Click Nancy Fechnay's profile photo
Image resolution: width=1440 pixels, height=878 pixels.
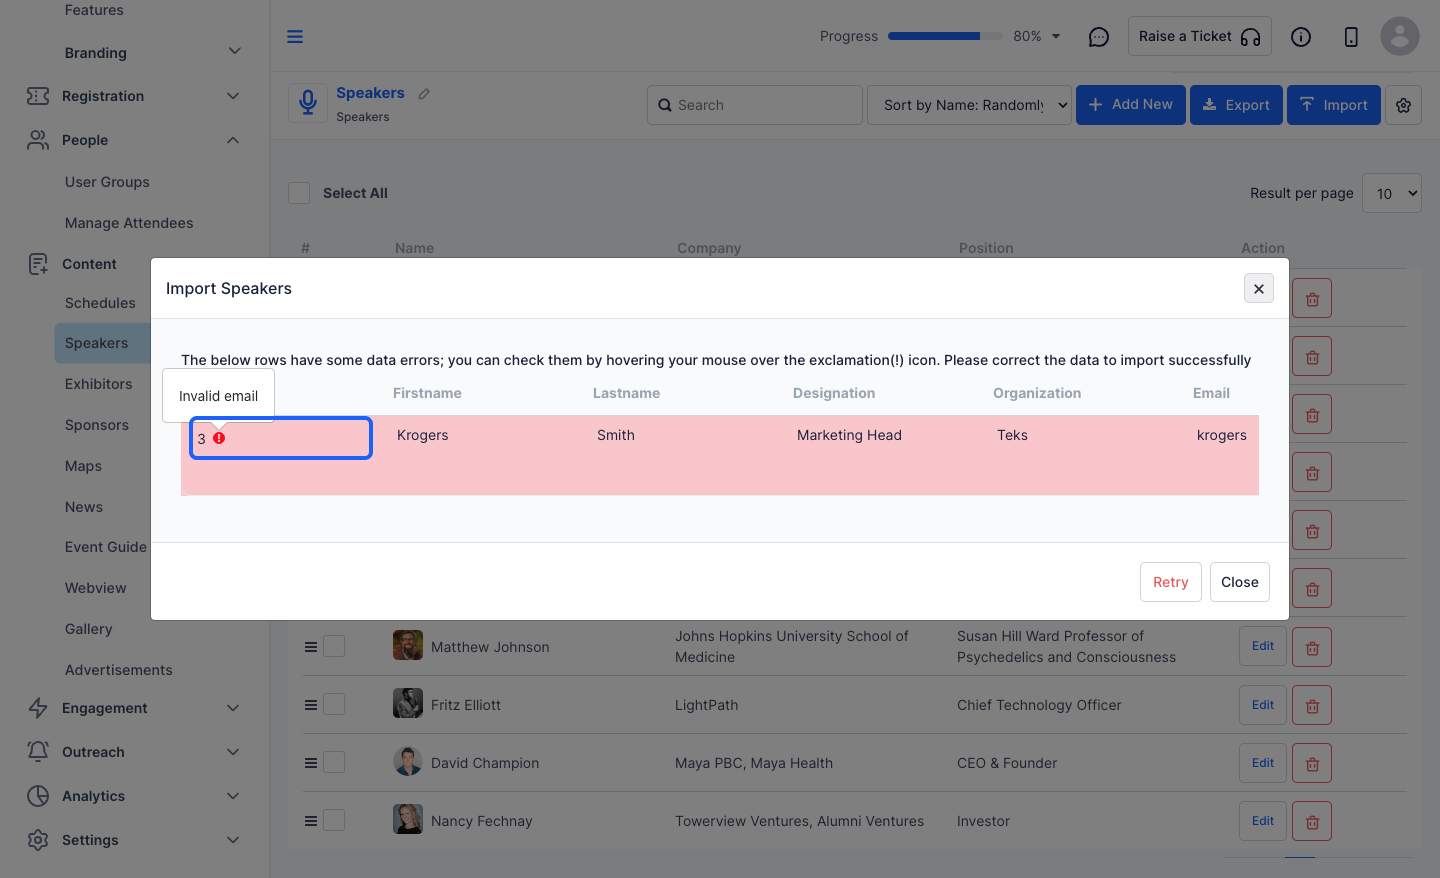click(x=408, y=819)
